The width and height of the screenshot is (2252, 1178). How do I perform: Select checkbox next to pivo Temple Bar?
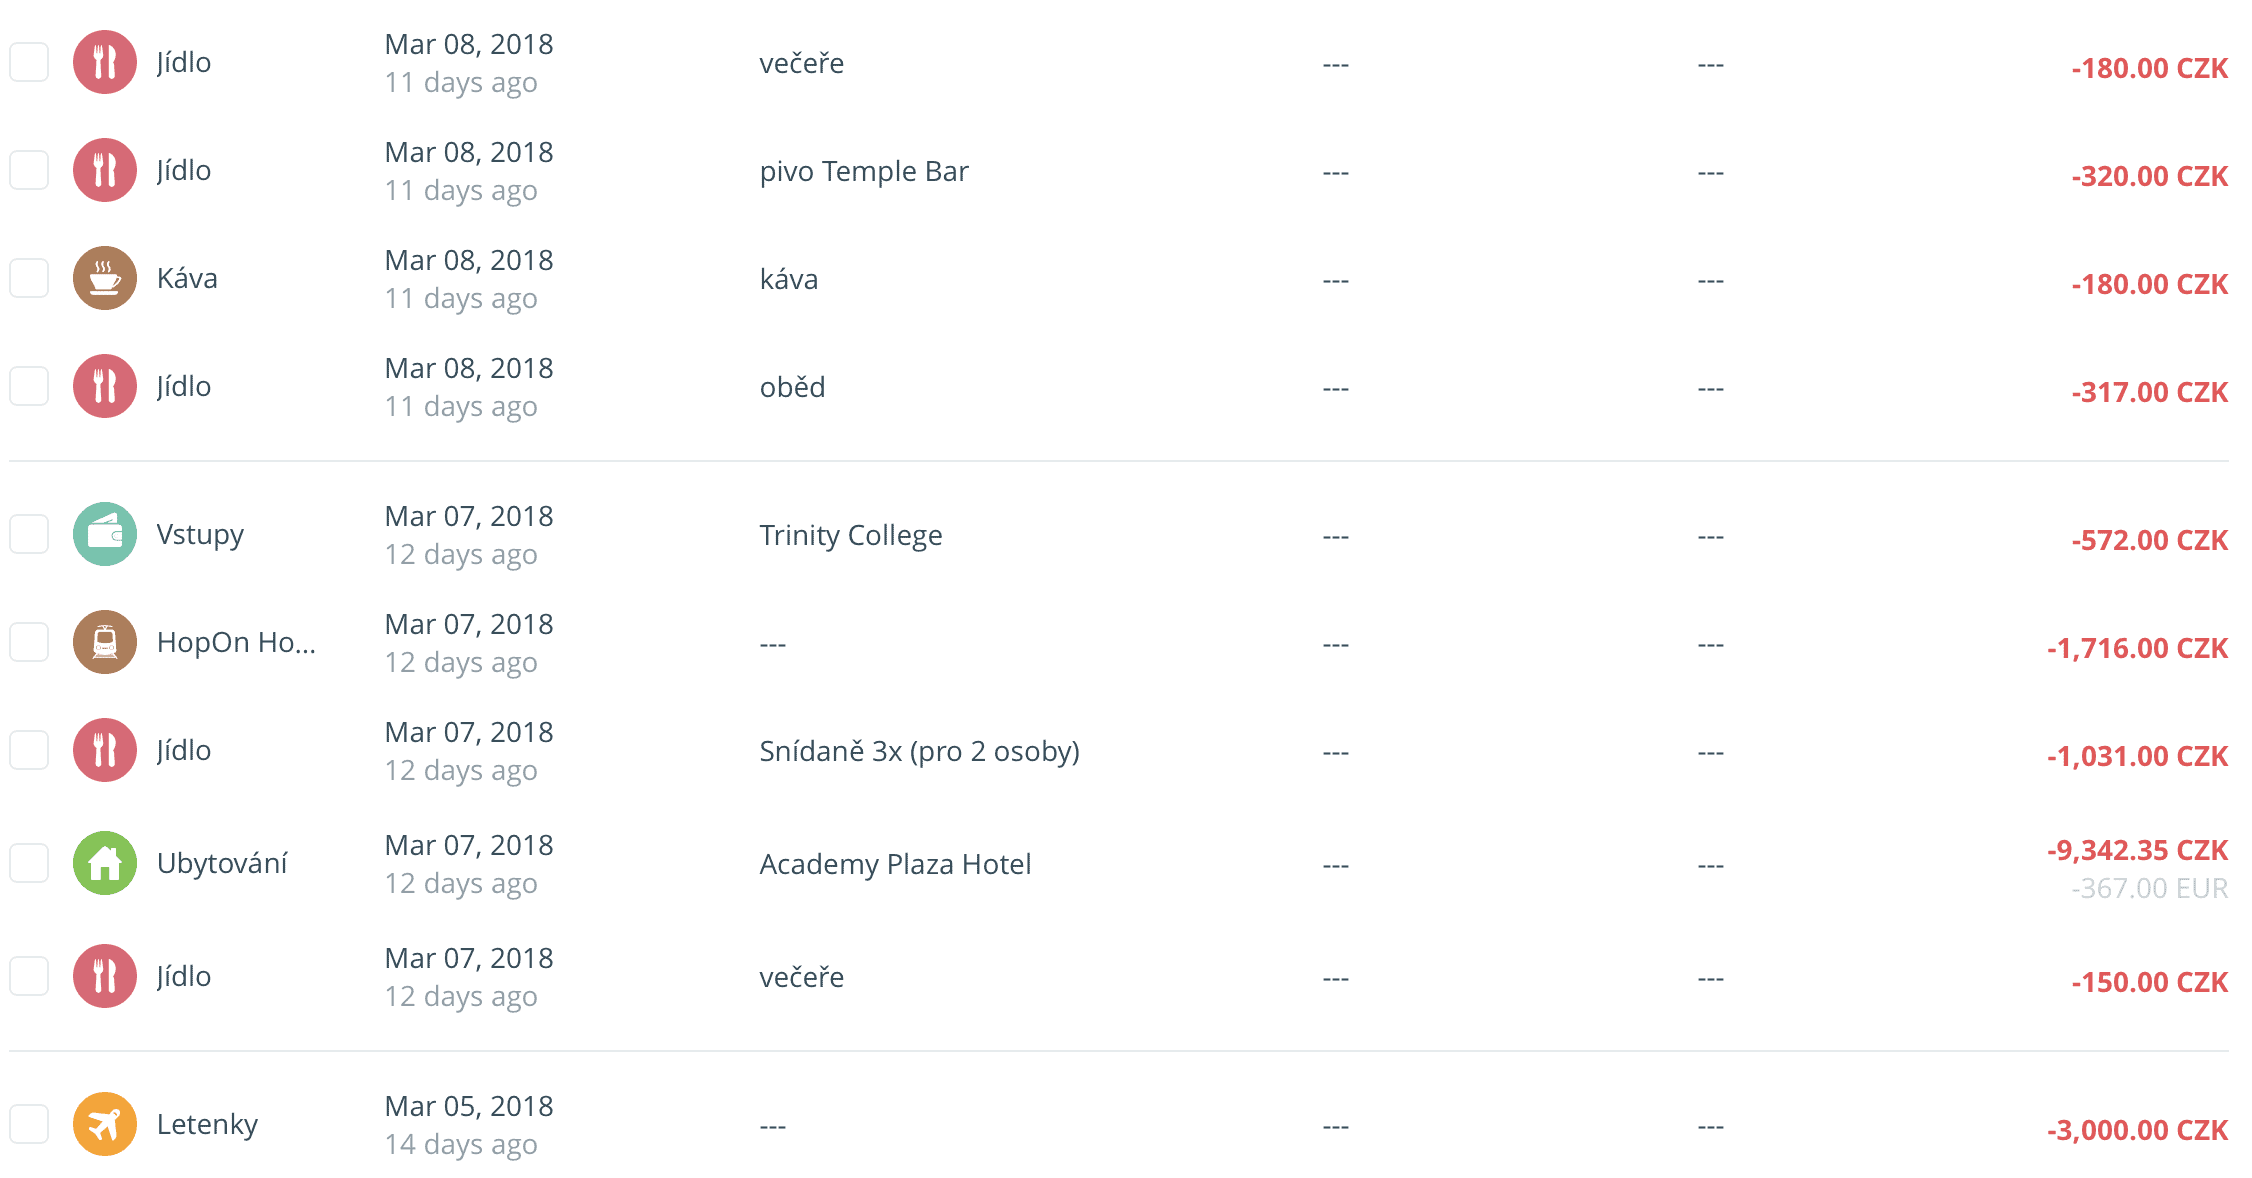(29, 170)
